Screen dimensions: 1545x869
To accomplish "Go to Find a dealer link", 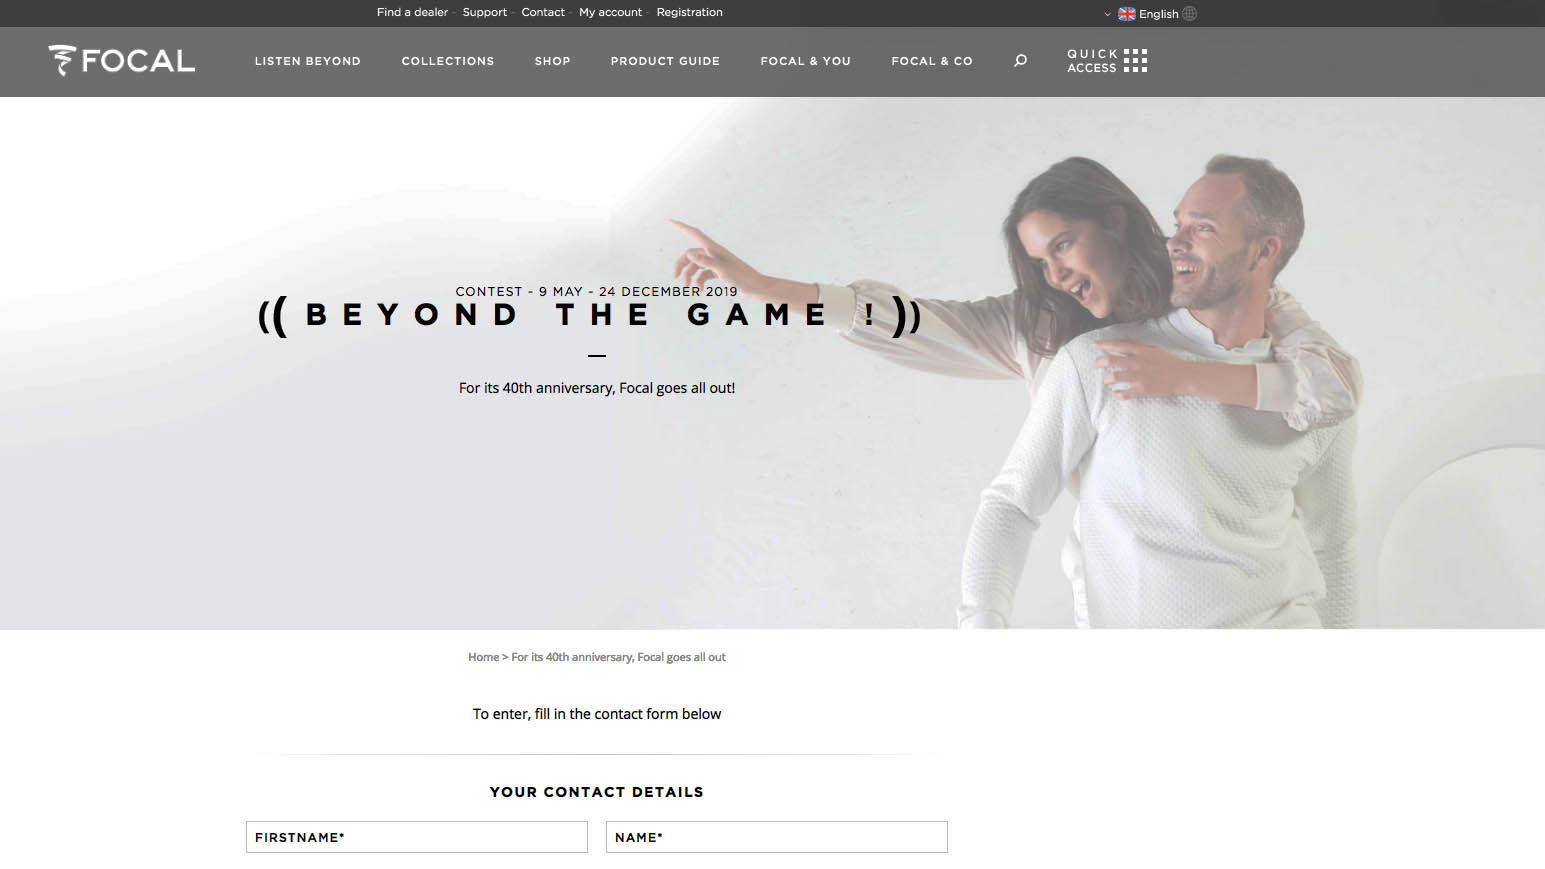I will (412, 12).
